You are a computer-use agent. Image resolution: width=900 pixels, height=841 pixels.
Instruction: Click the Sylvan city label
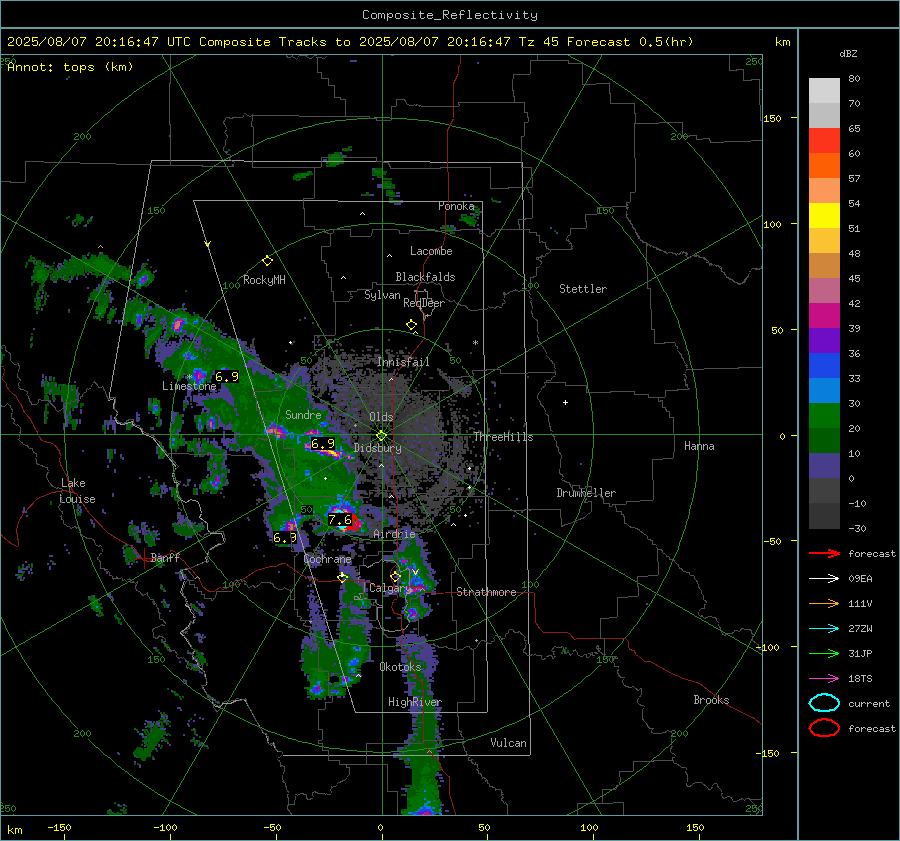point(382,295)
